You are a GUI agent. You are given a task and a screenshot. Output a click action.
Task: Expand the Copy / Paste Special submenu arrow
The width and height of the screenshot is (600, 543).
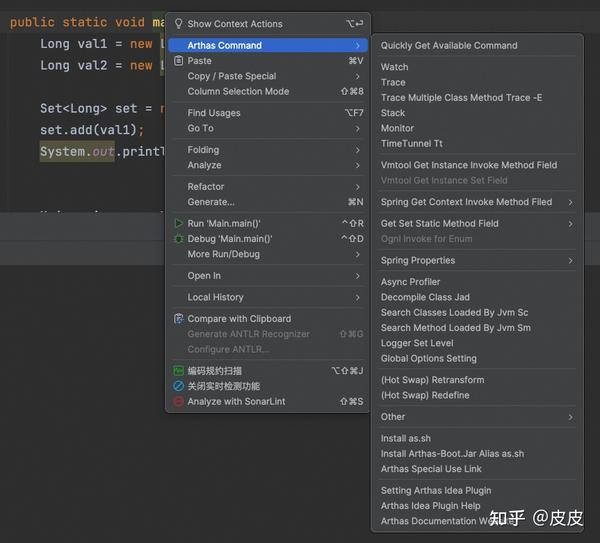coord(358,76)
